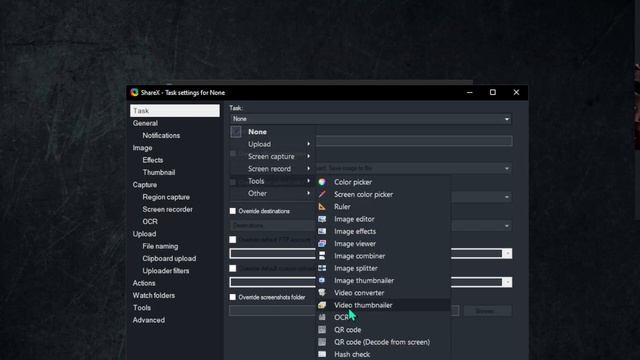Choose Screen color picker menu entry
The height and width of the screenshot is (360, 640).
point(363,194)
